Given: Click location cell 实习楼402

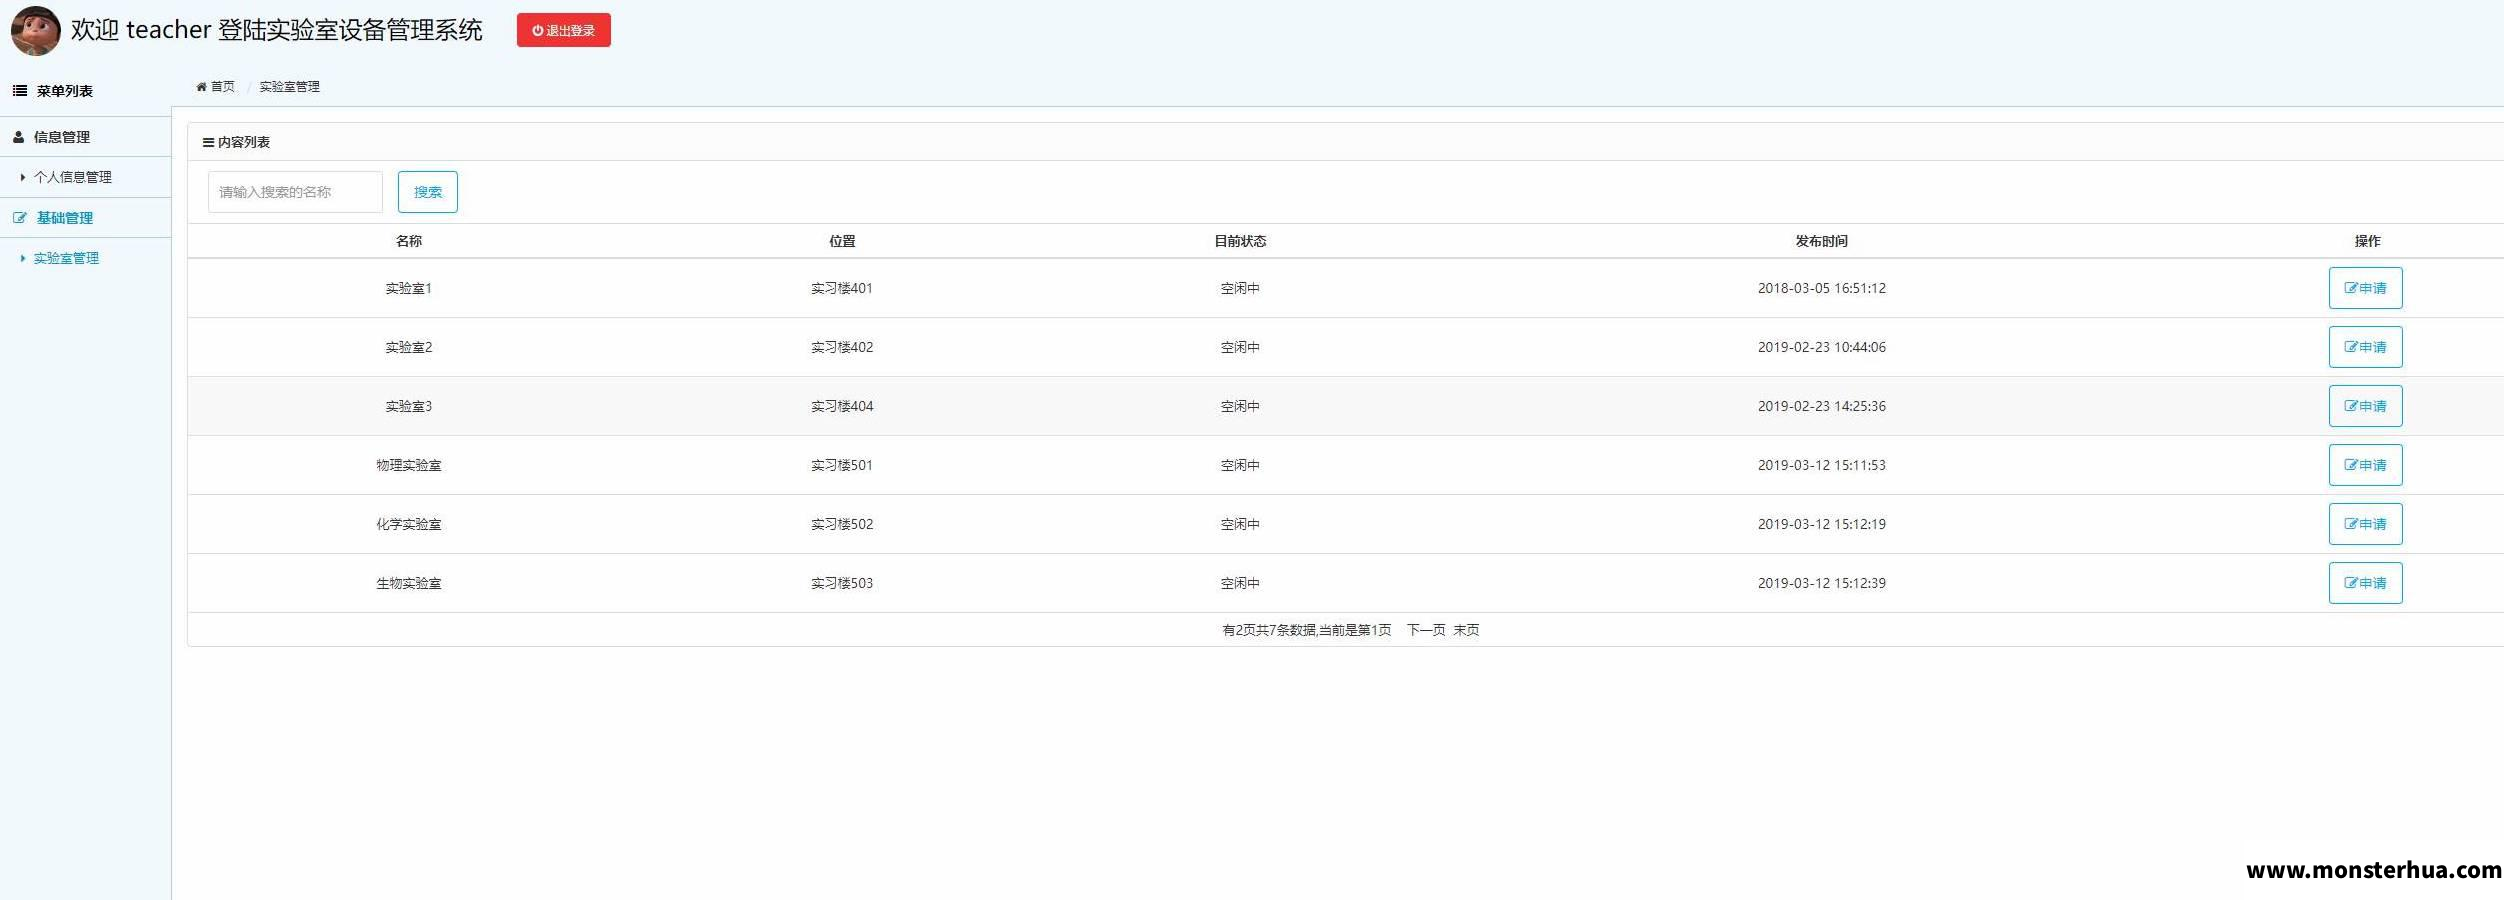Looking at the screenshot, I should click(842, 347).
